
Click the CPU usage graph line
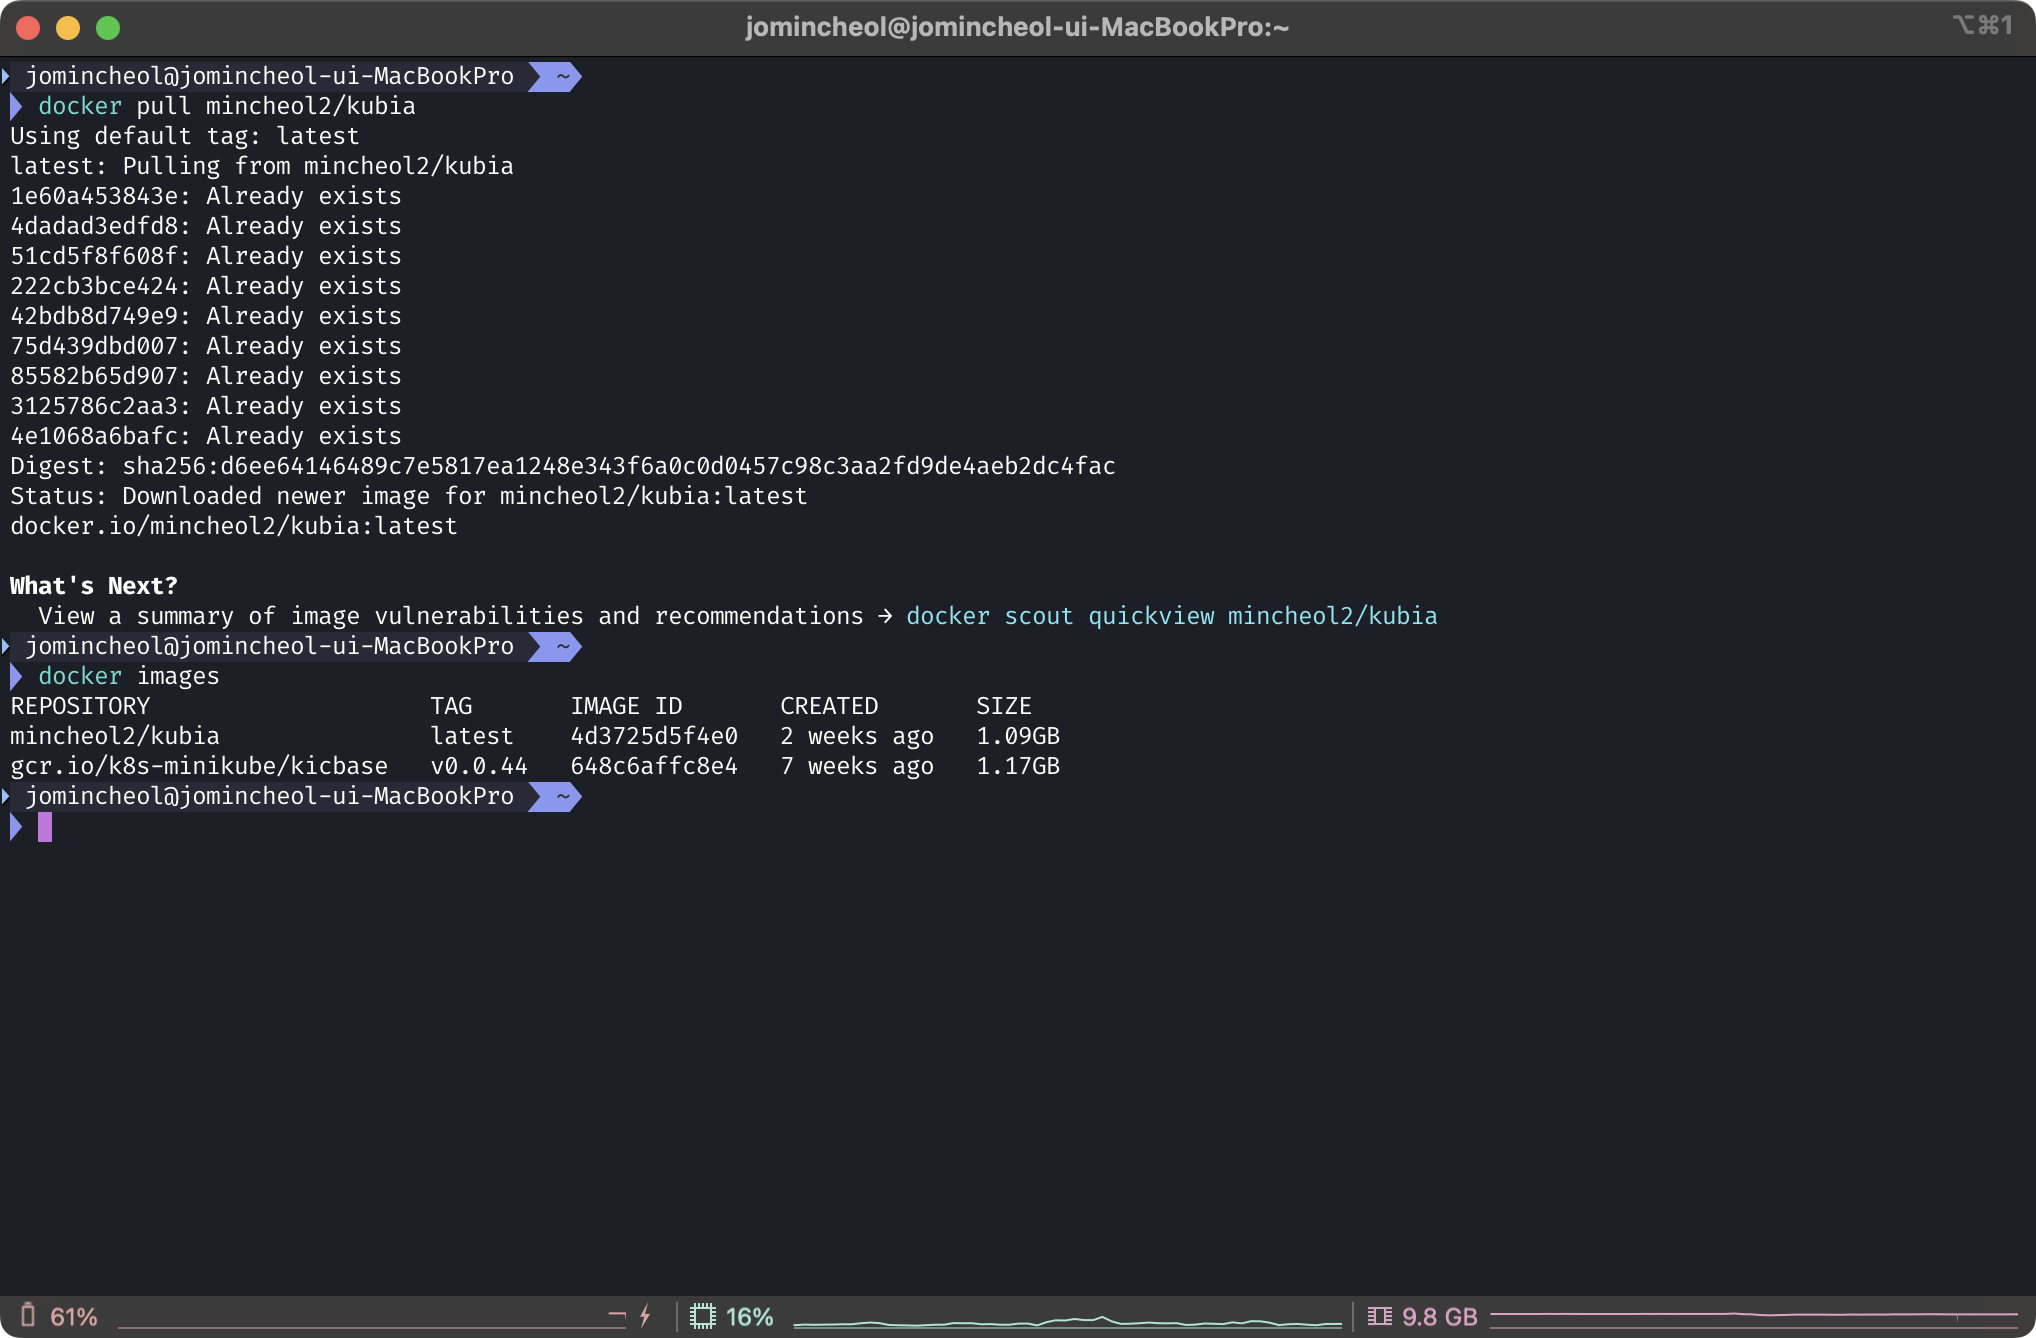tap(1067, 1323)
